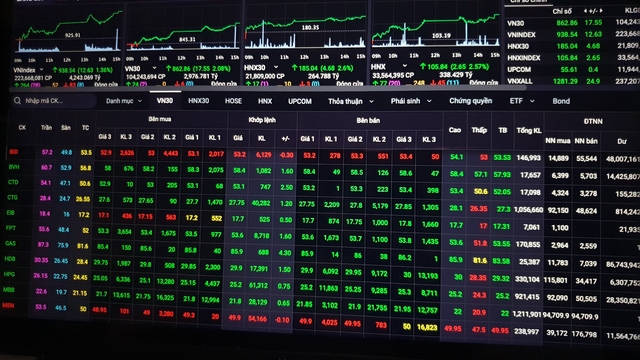Open the Danh mục dropdown
This screenshot has height=360, width=640.
pos(124,101)
